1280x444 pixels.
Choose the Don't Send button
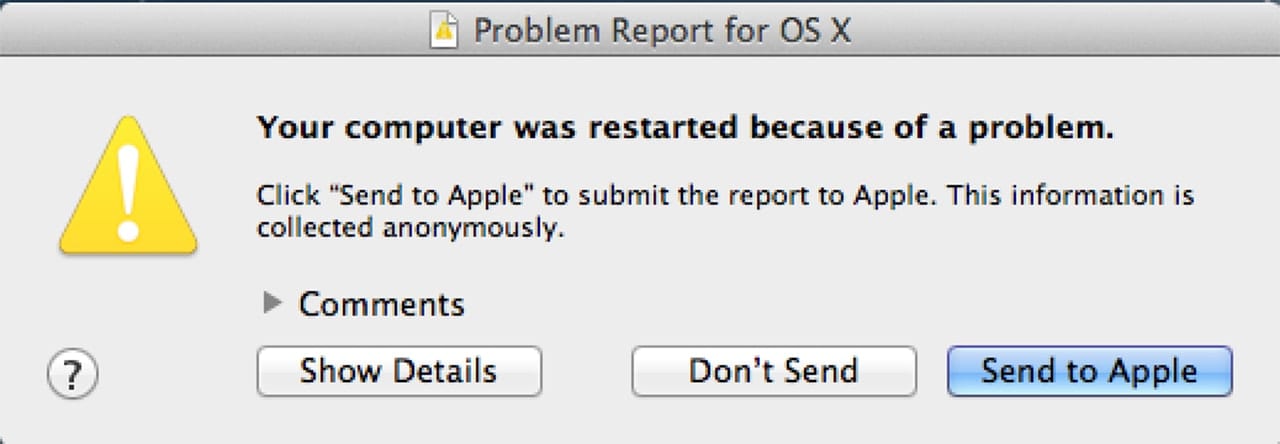point(773,371)
